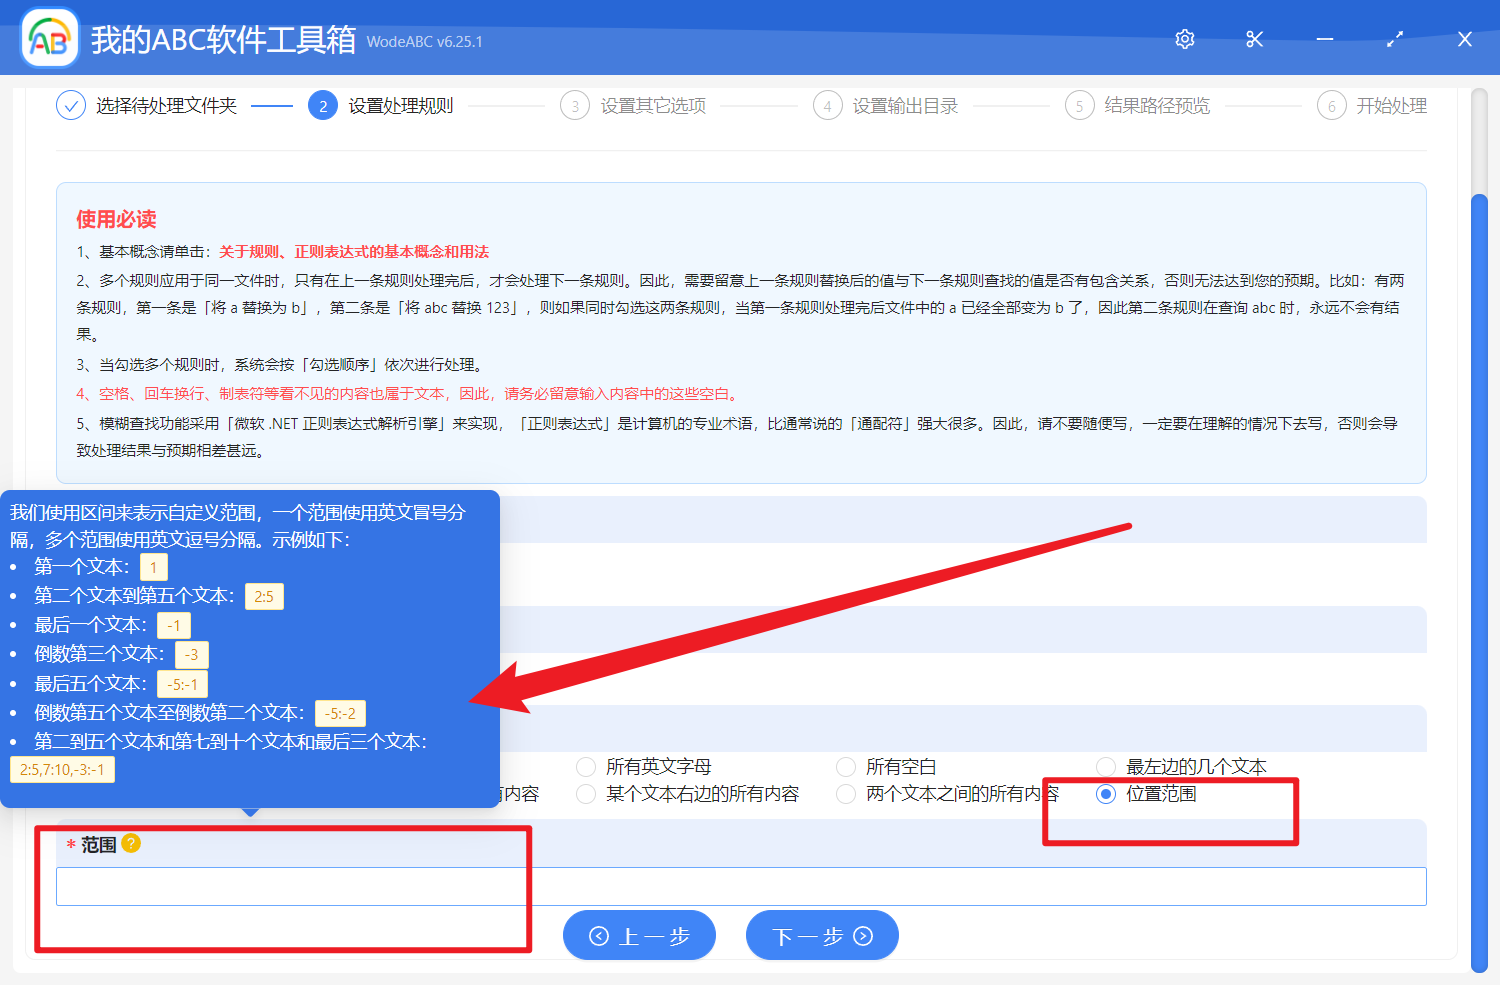Select the 所有空白 radio option

(847, 767)
